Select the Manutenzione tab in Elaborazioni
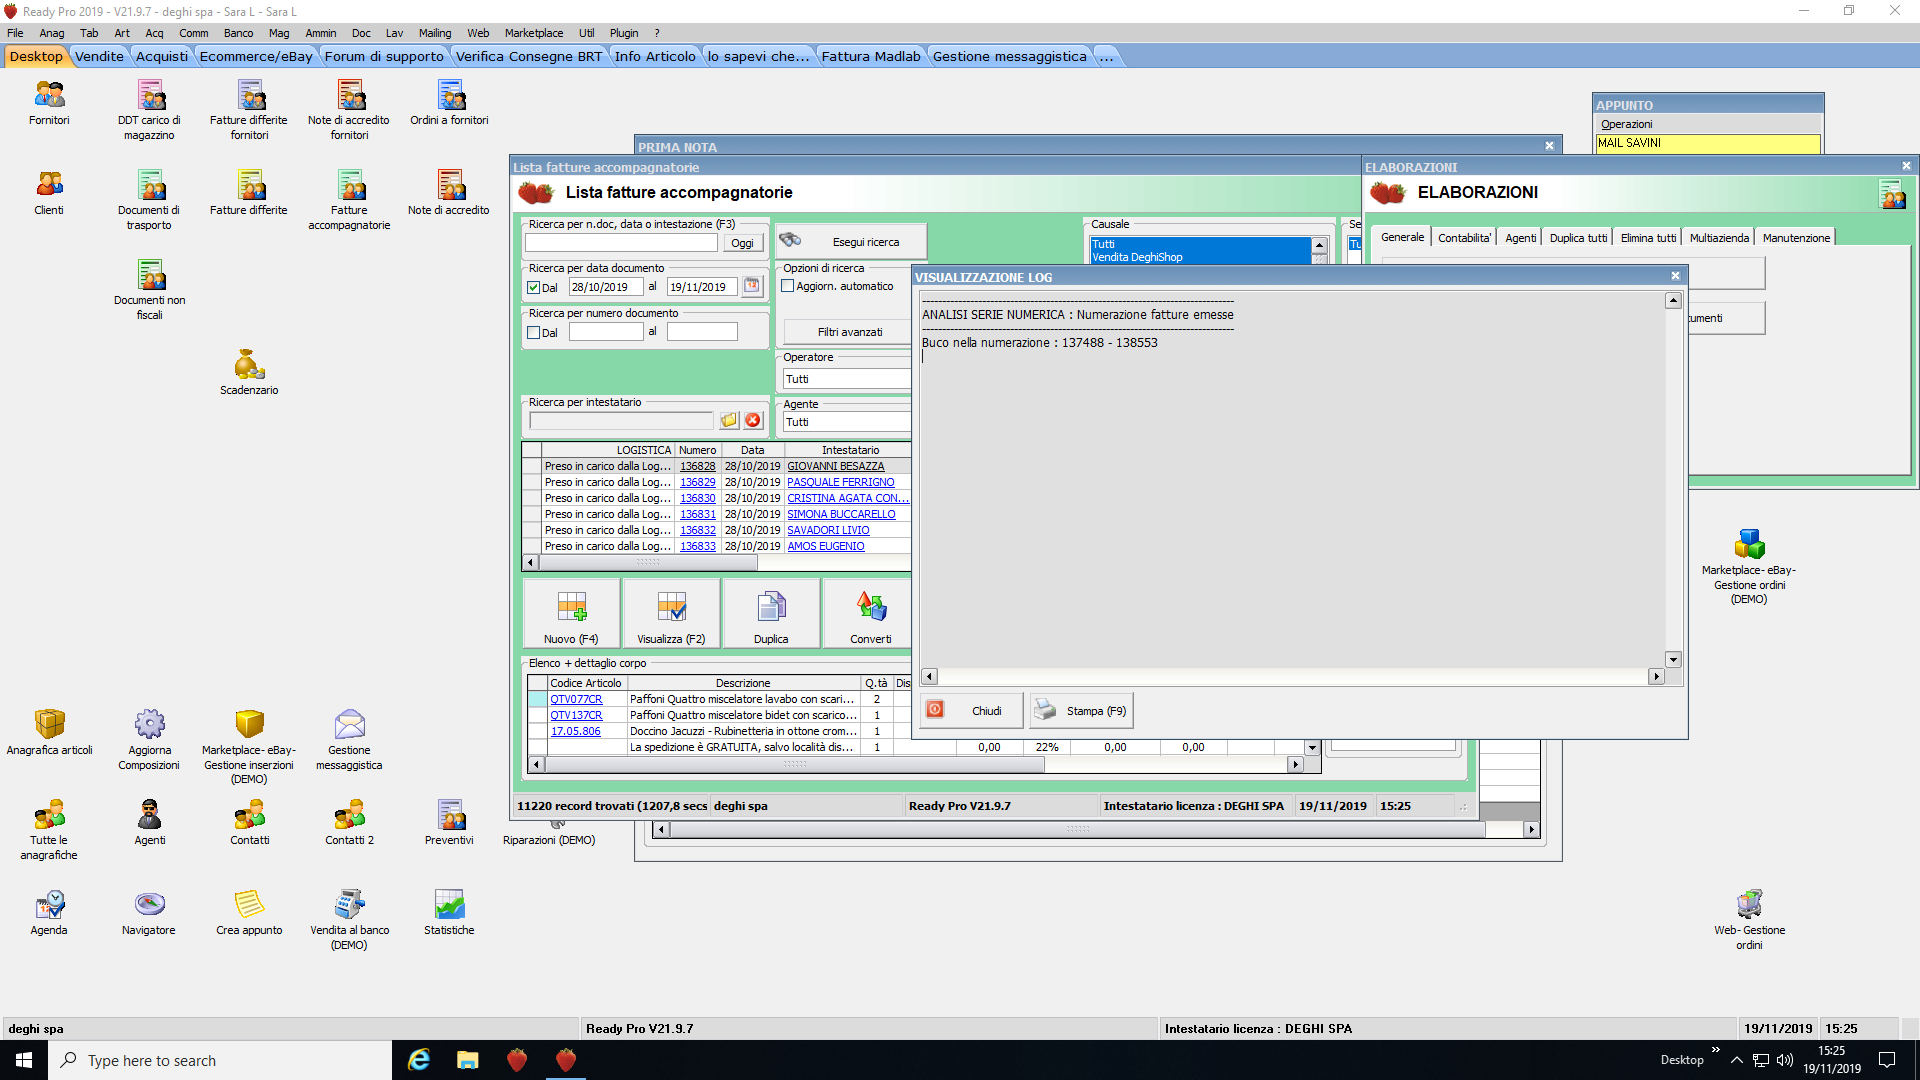Viewport: 1920px width, 1080px height. 1796,238
